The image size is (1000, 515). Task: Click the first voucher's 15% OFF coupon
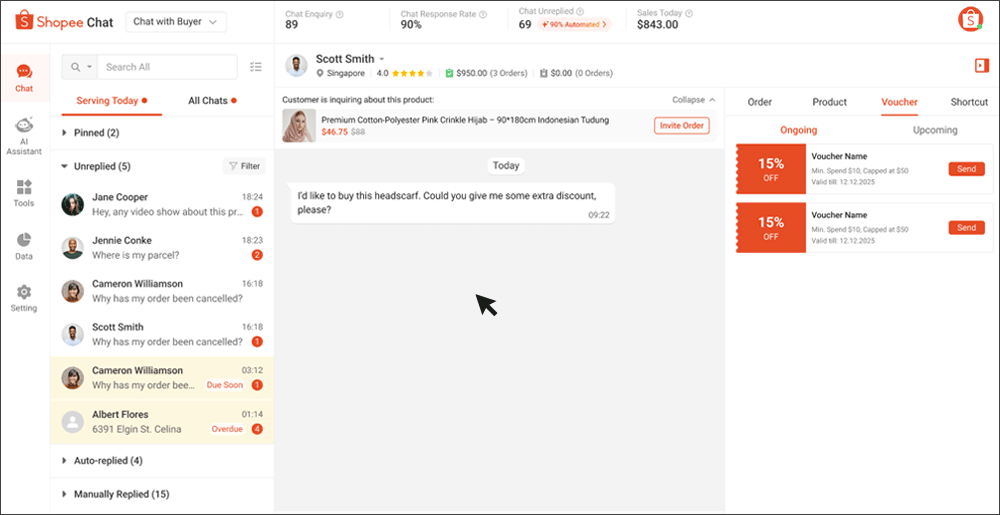(x=770, y=169)
